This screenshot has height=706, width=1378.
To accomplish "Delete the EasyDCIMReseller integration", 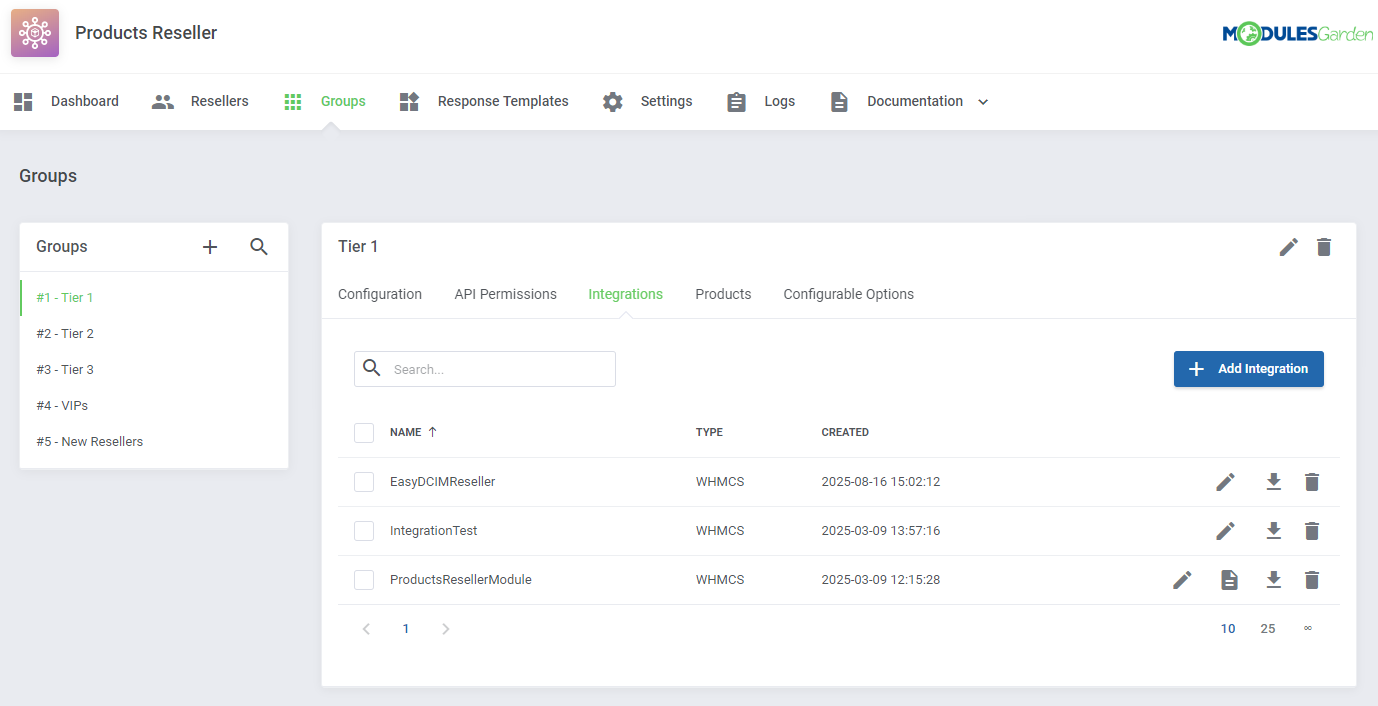I will [1311, 481].
